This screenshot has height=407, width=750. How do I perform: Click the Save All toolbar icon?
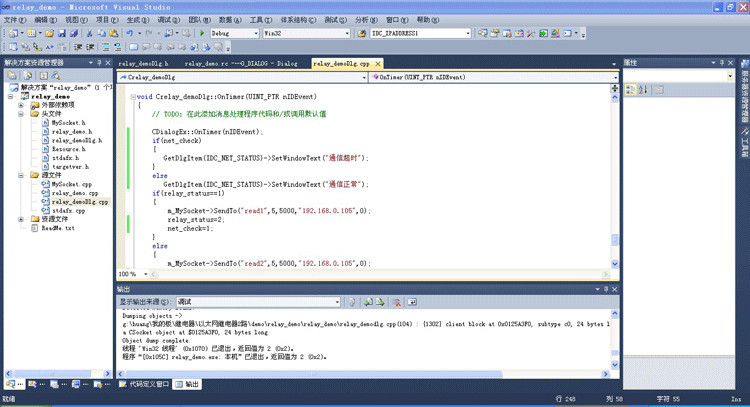point(72,33)
